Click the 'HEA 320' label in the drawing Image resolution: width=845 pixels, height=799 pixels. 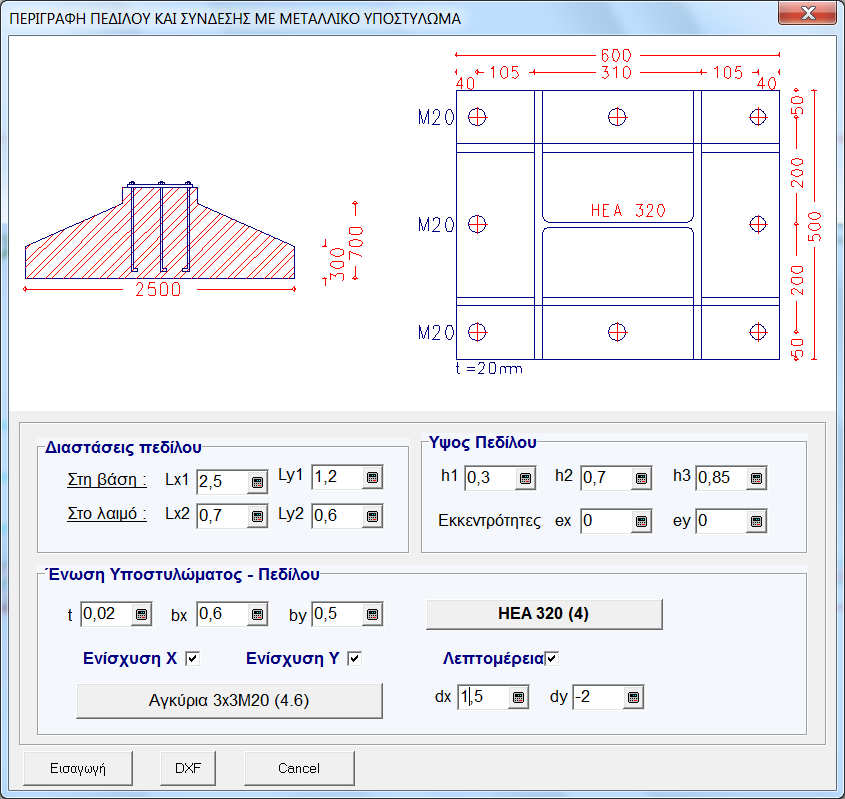[628, 211]
